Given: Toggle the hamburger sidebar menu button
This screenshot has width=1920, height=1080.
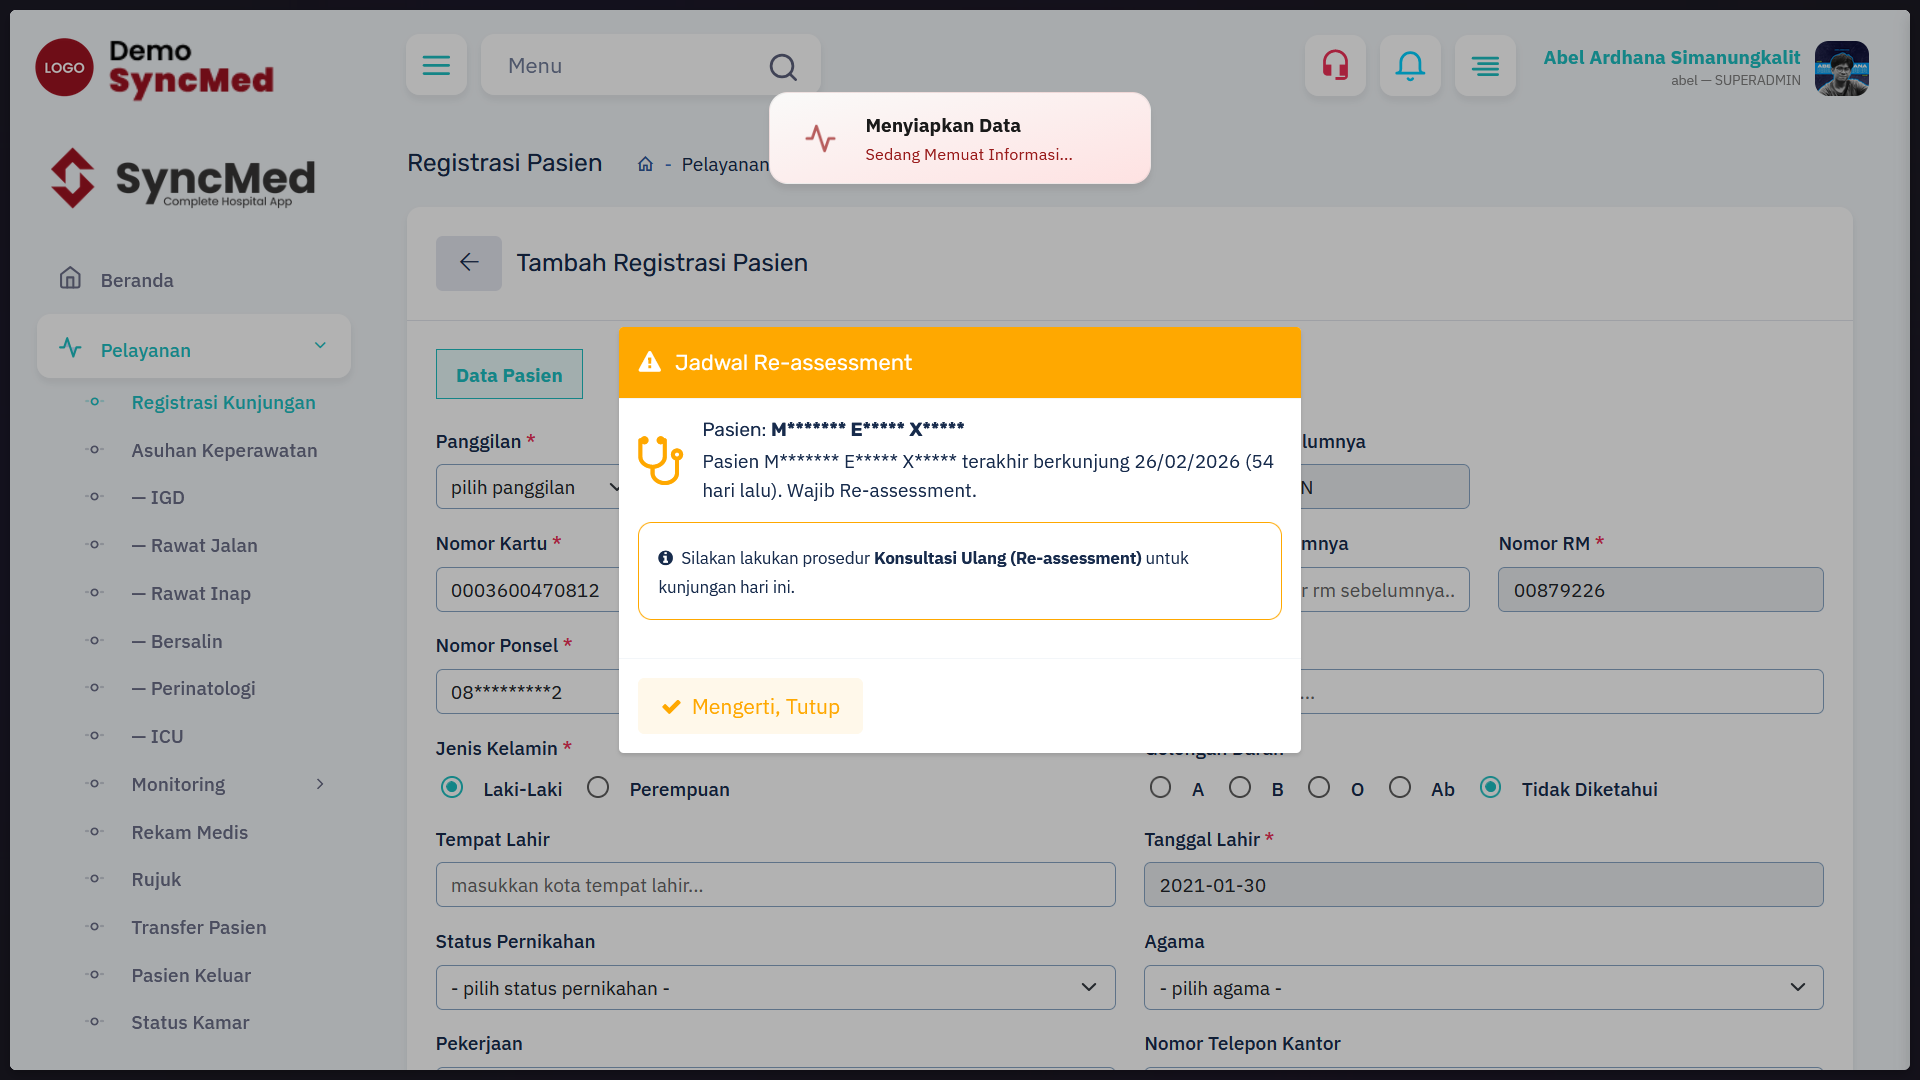Looking at the screenshot, I should [436, 65].
